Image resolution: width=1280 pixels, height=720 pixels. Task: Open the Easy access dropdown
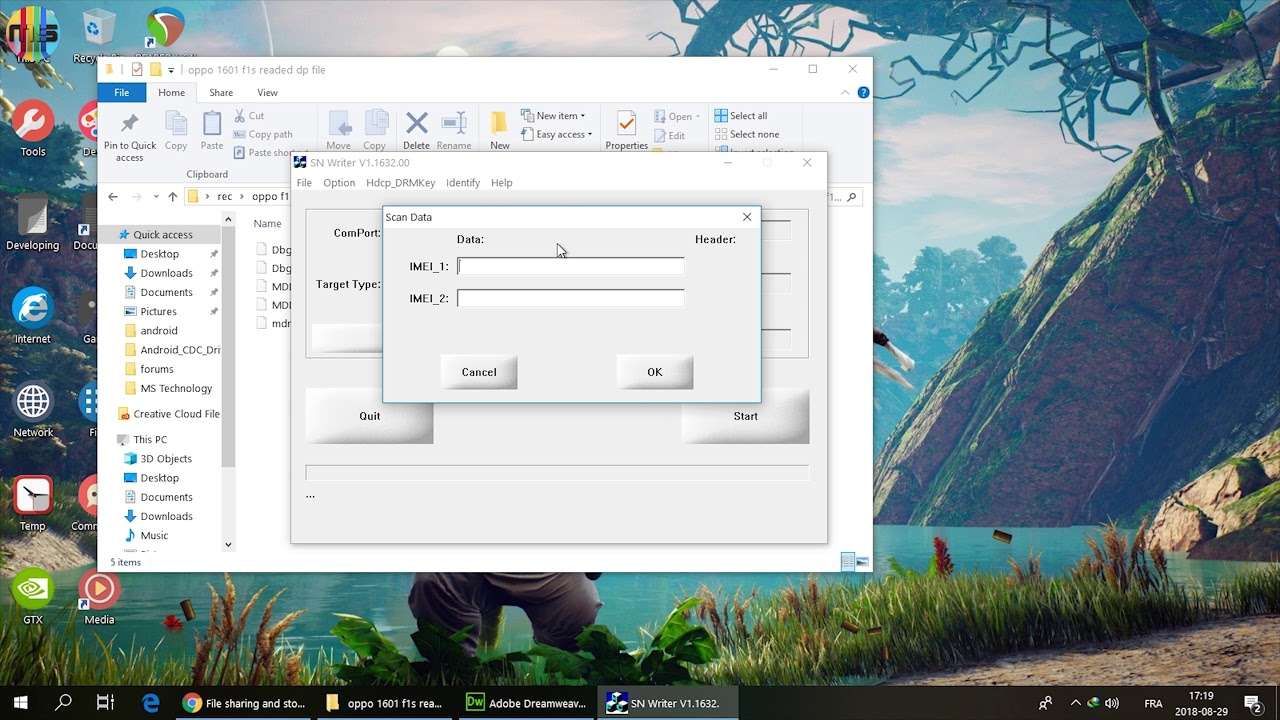coord(563,135)
